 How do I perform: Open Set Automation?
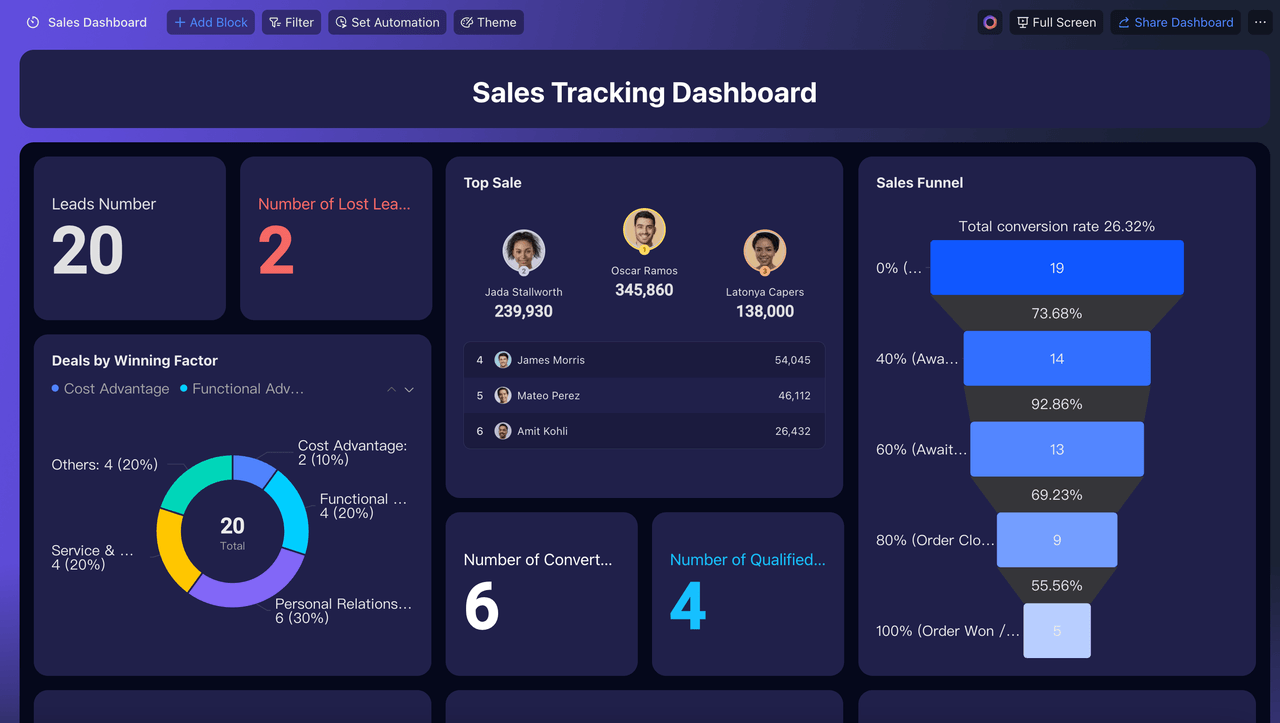pyautogui.click(x=387, y=22)
